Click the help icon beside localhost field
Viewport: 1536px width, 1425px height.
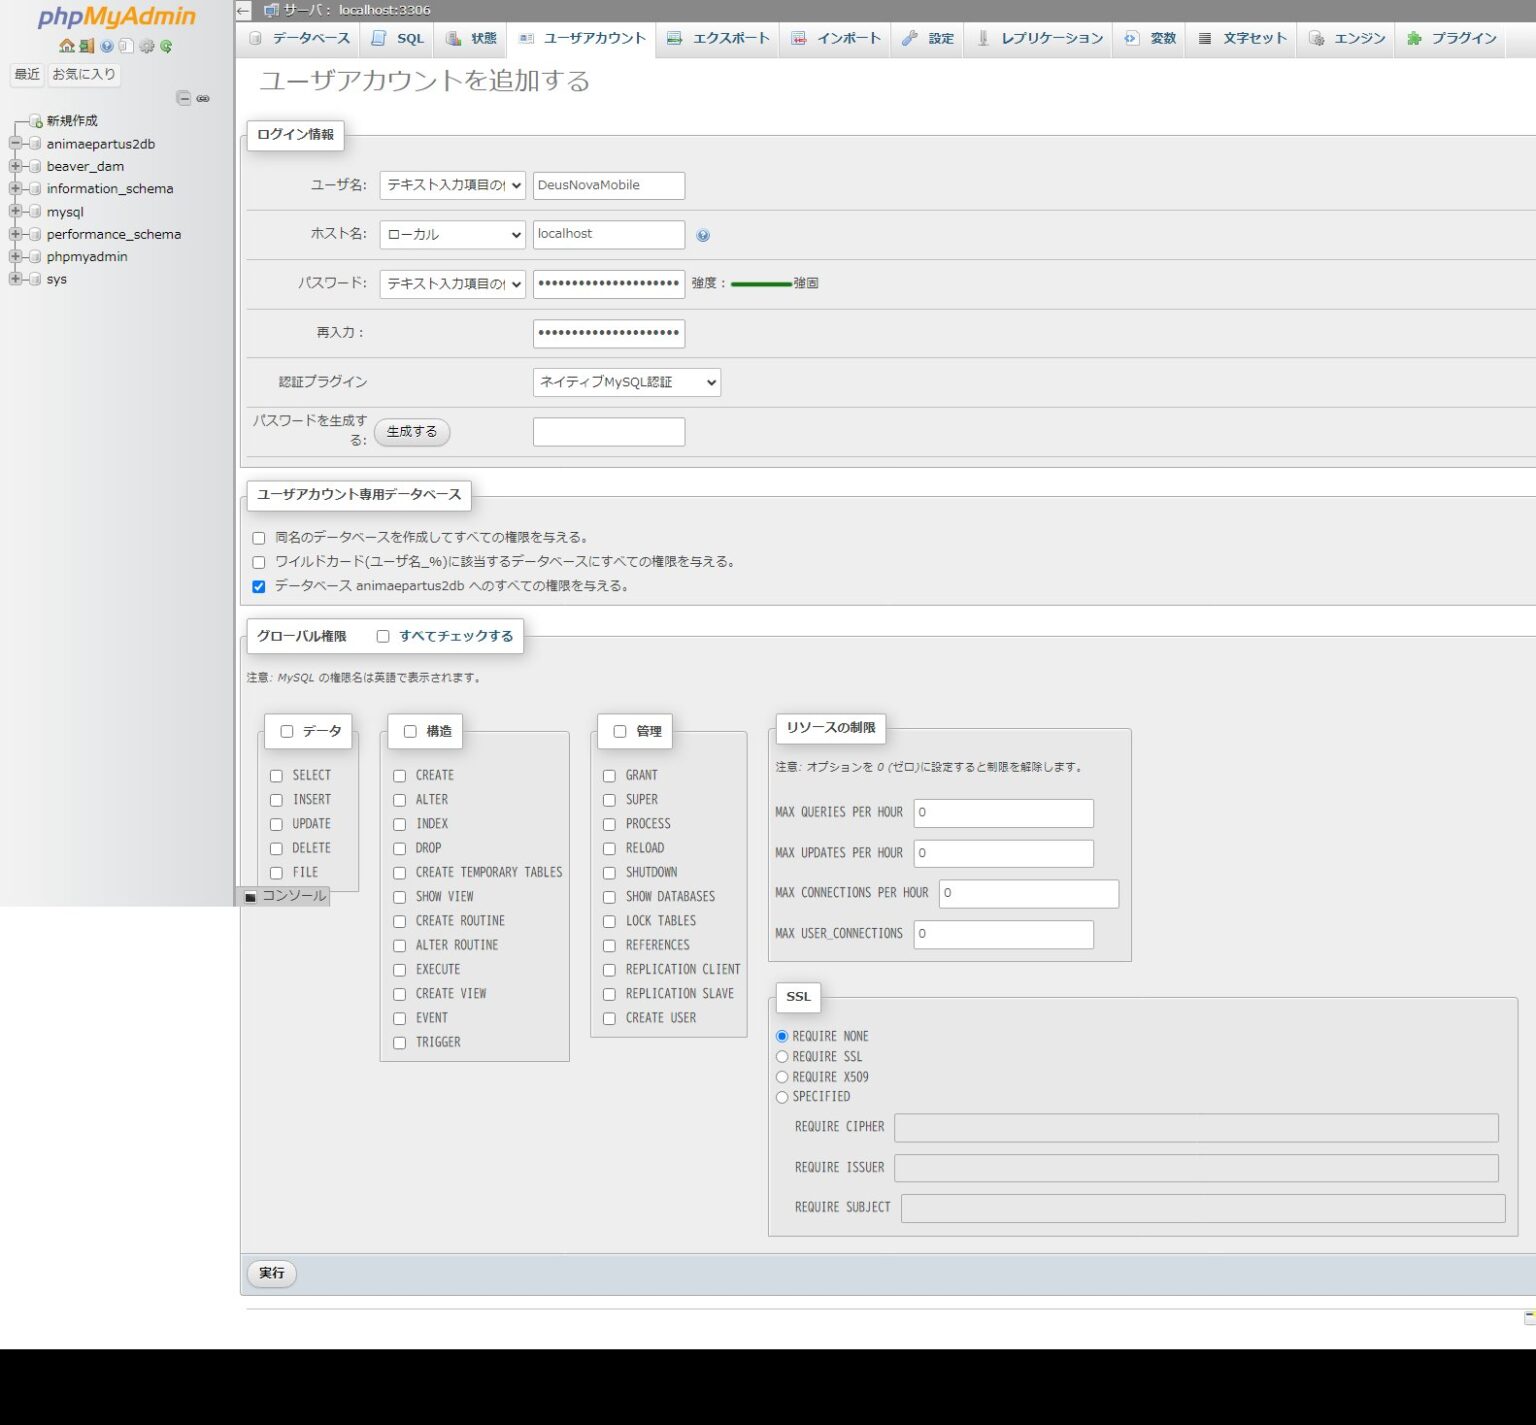pos(703,235)
